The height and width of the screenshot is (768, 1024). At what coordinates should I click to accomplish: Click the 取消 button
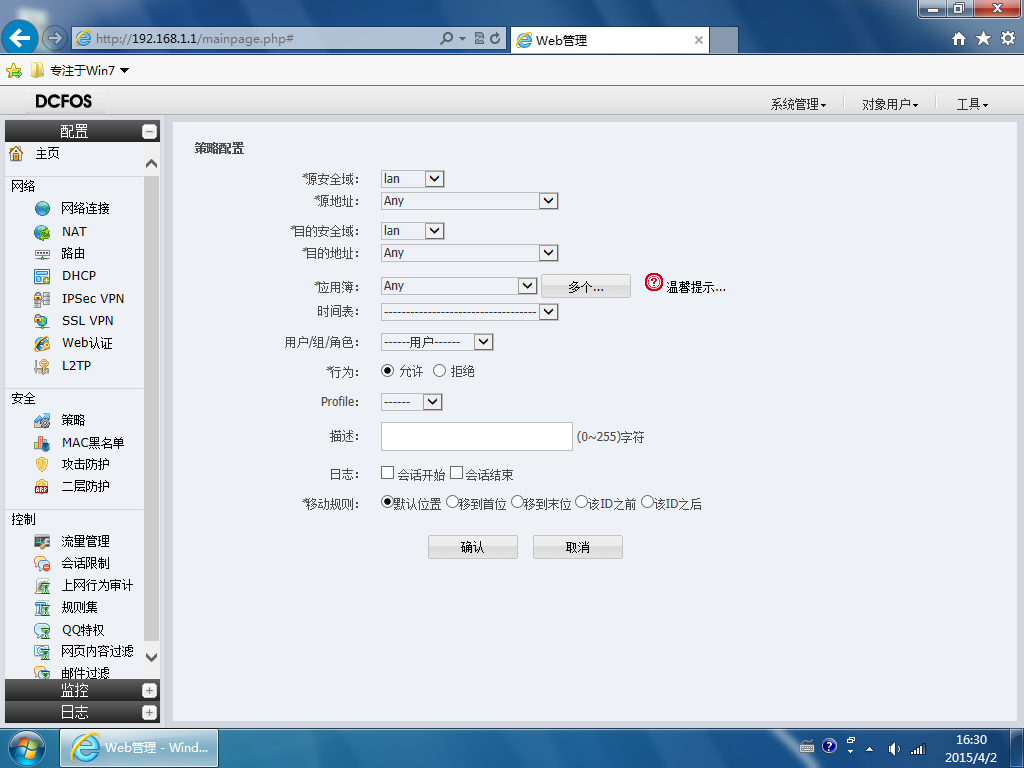point(578,547)
